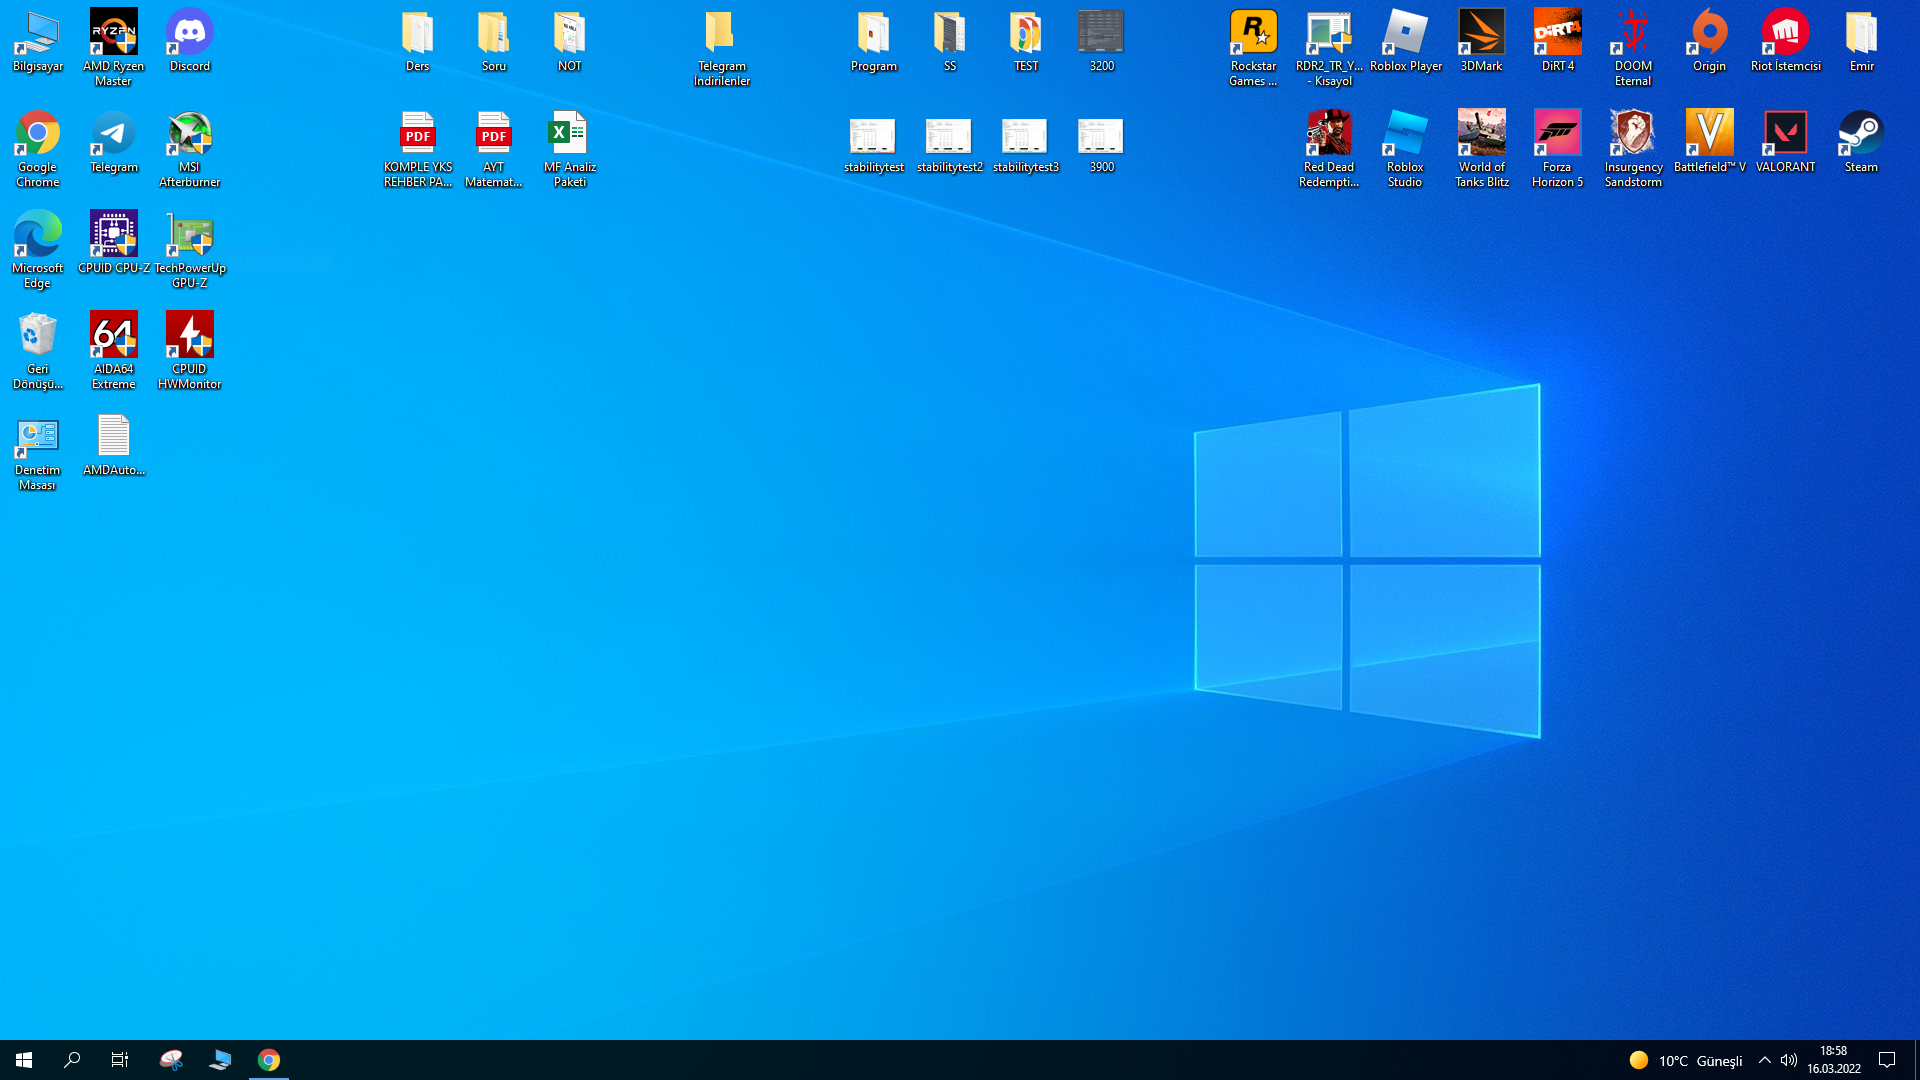Select the CPUID HWMonitor shortcut
Image resolution: width=1920 pixels, height=1080 pixels.
tap(190, 351)
